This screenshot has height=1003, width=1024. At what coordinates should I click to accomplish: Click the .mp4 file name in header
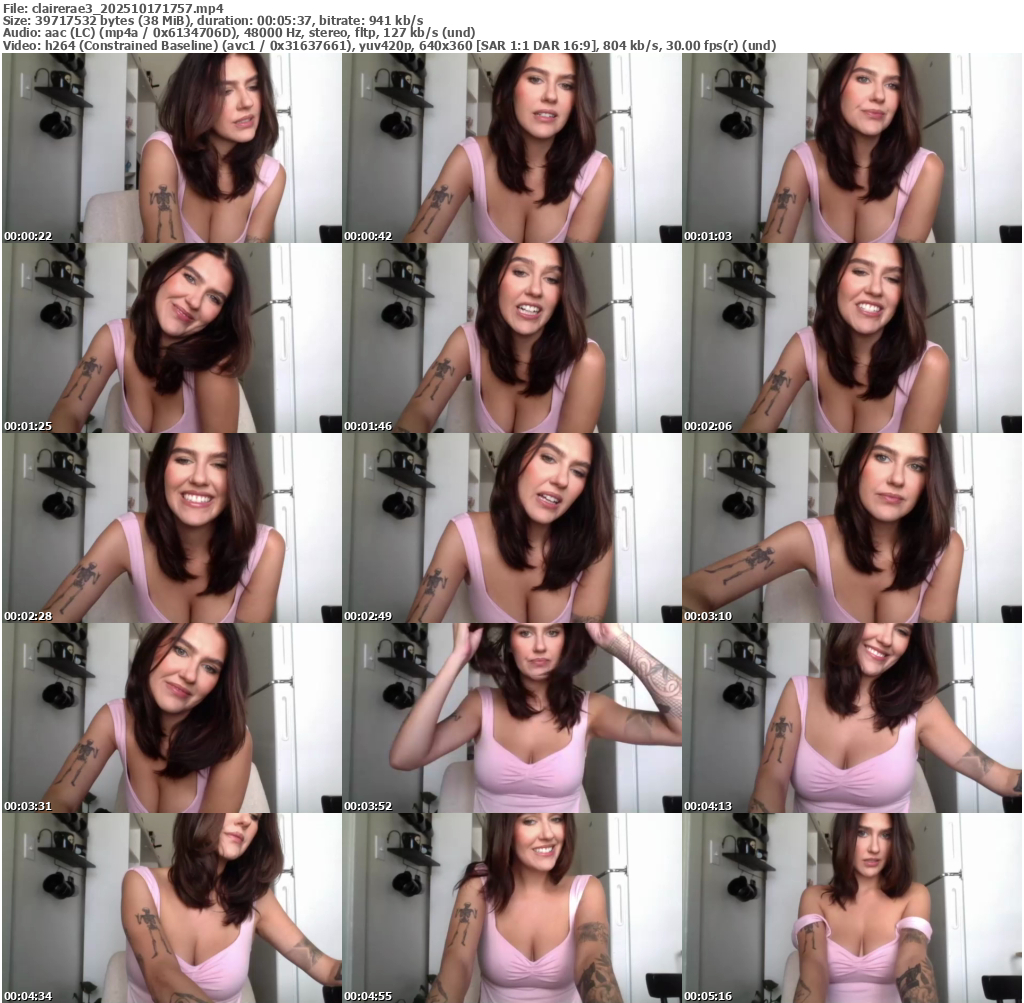127,8
